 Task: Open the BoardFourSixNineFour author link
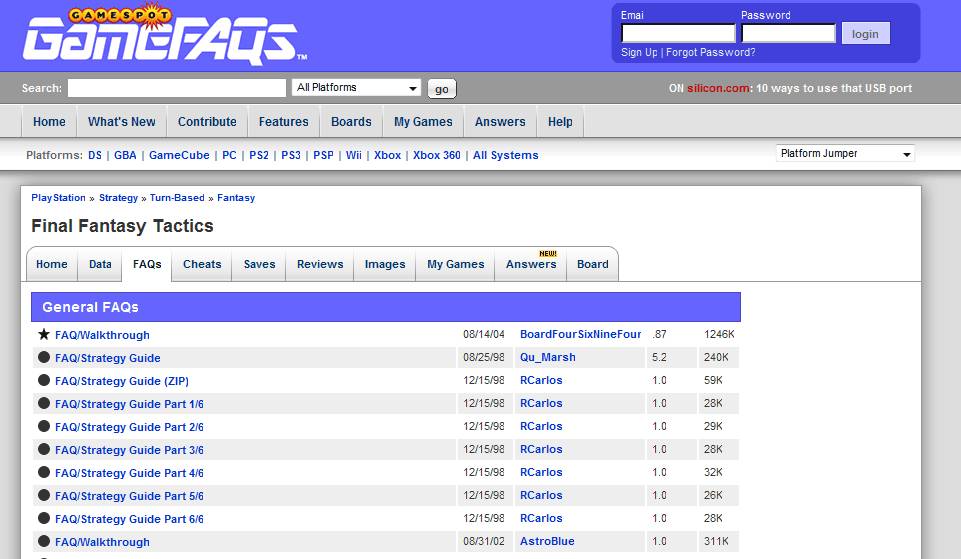[580, 334]
